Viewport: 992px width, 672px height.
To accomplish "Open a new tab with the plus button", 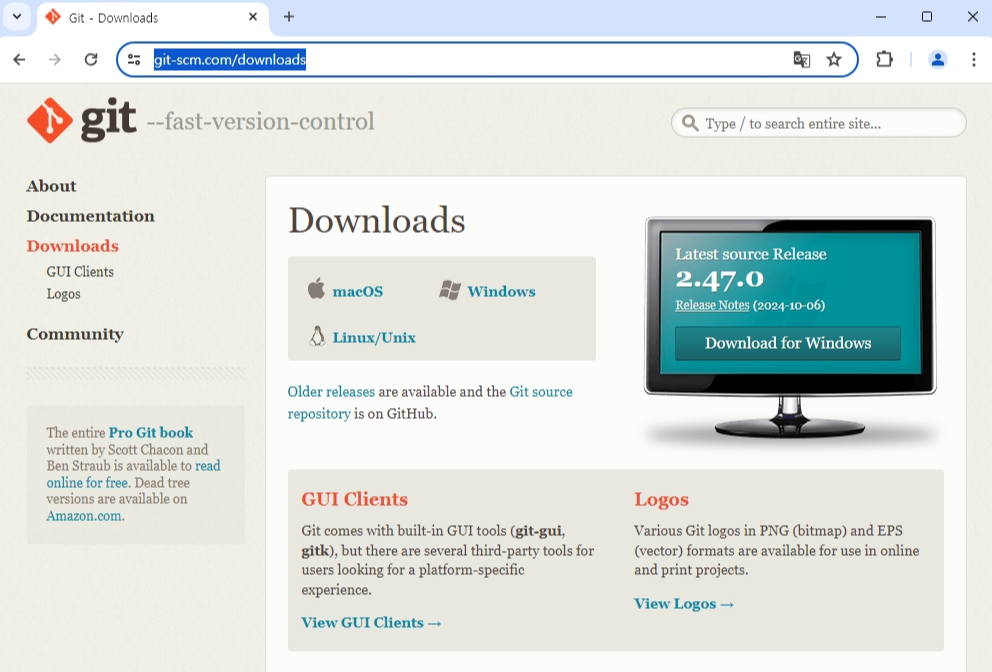I will pyautogui.click(x=288, y=17).
